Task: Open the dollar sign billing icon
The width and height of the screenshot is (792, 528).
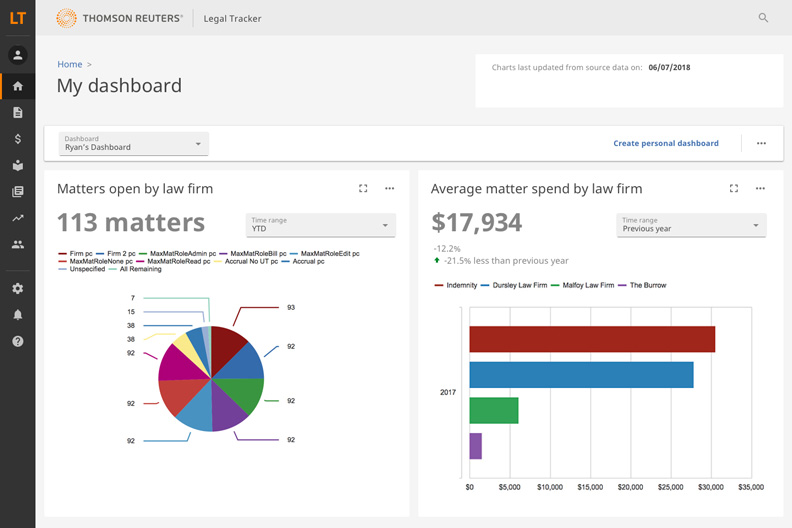Action: (x=17, y=139)
